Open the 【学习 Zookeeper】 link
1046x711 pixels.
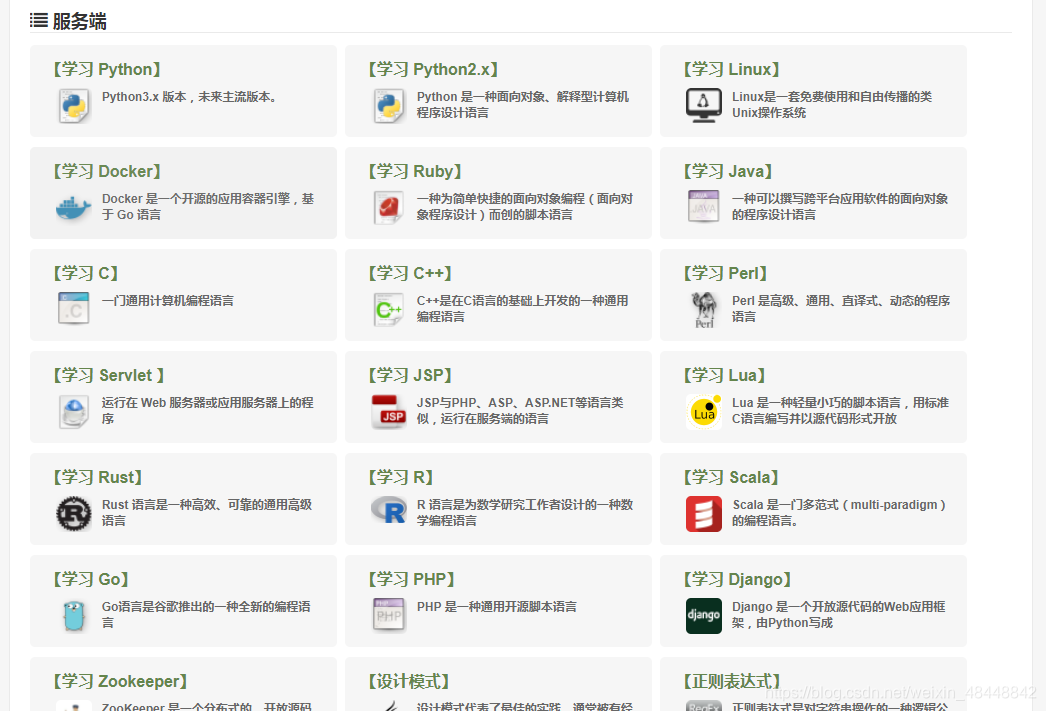pyautogui.click(x=120, y=682)
